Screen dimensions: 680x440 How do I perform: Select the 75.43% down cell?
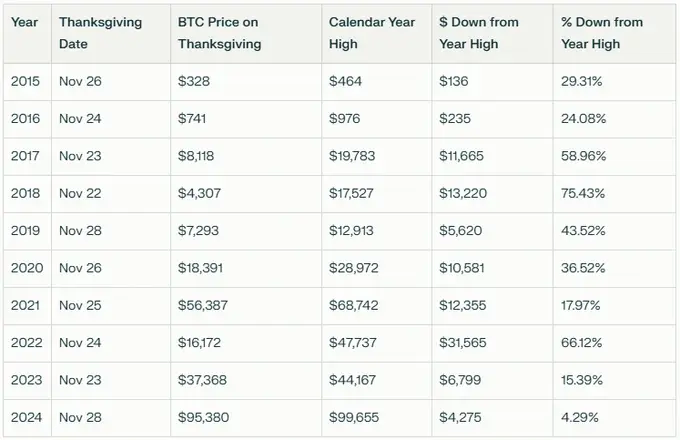[582, 194]
